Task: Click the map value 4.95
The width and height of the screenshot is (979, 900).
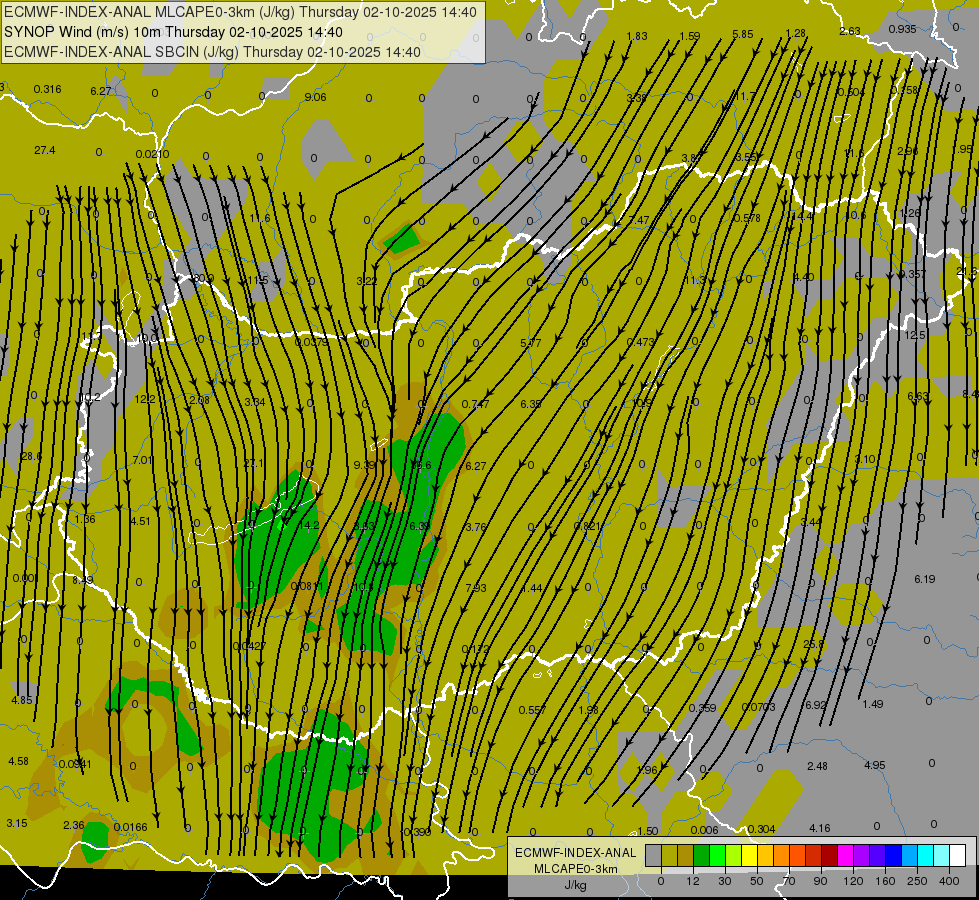Action: click(x=875, y=765)
